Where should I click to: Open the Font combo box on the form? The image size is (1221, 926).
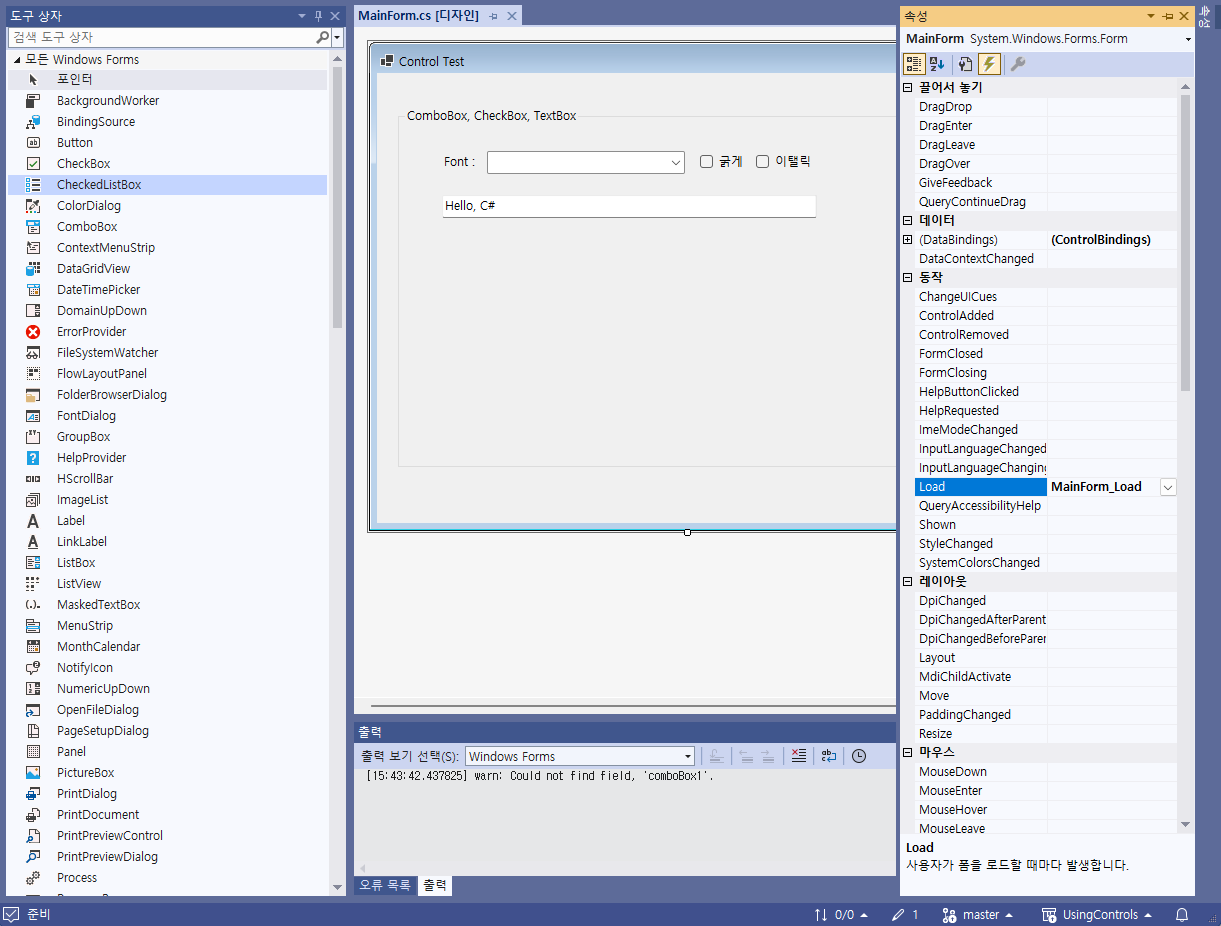point(676,162)
